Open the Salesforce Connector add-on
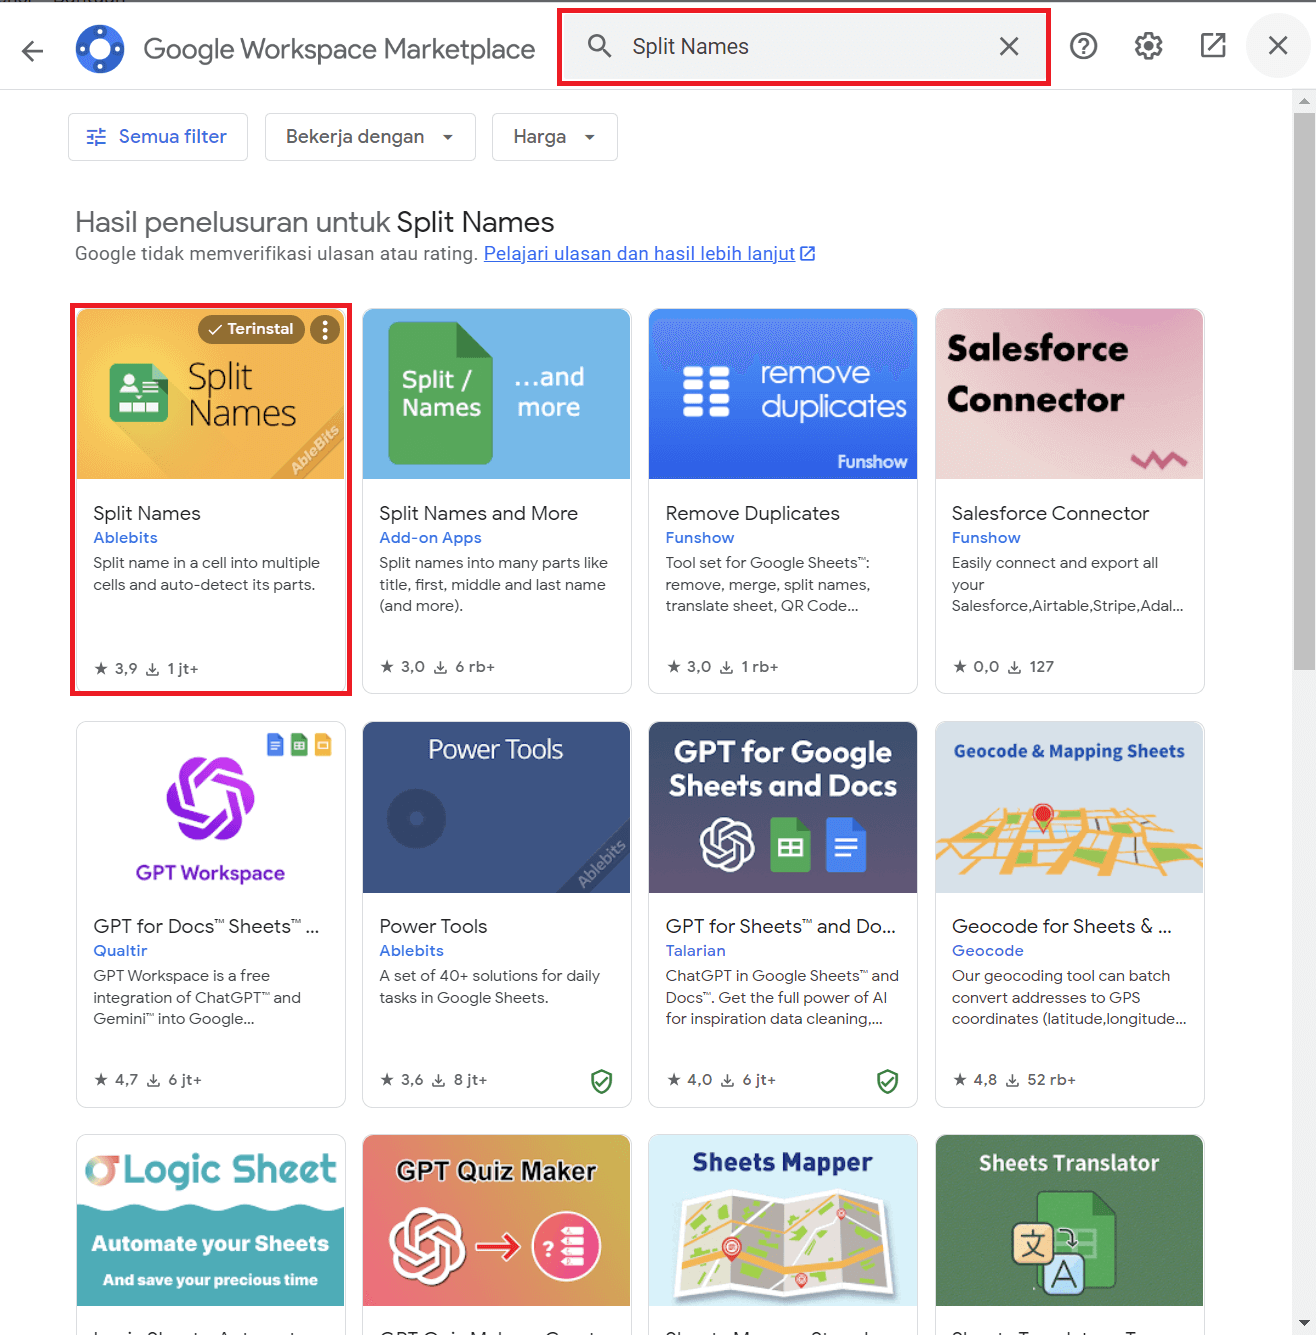The height and width of the screenshot is (1335, 1316). (1069, 500)
